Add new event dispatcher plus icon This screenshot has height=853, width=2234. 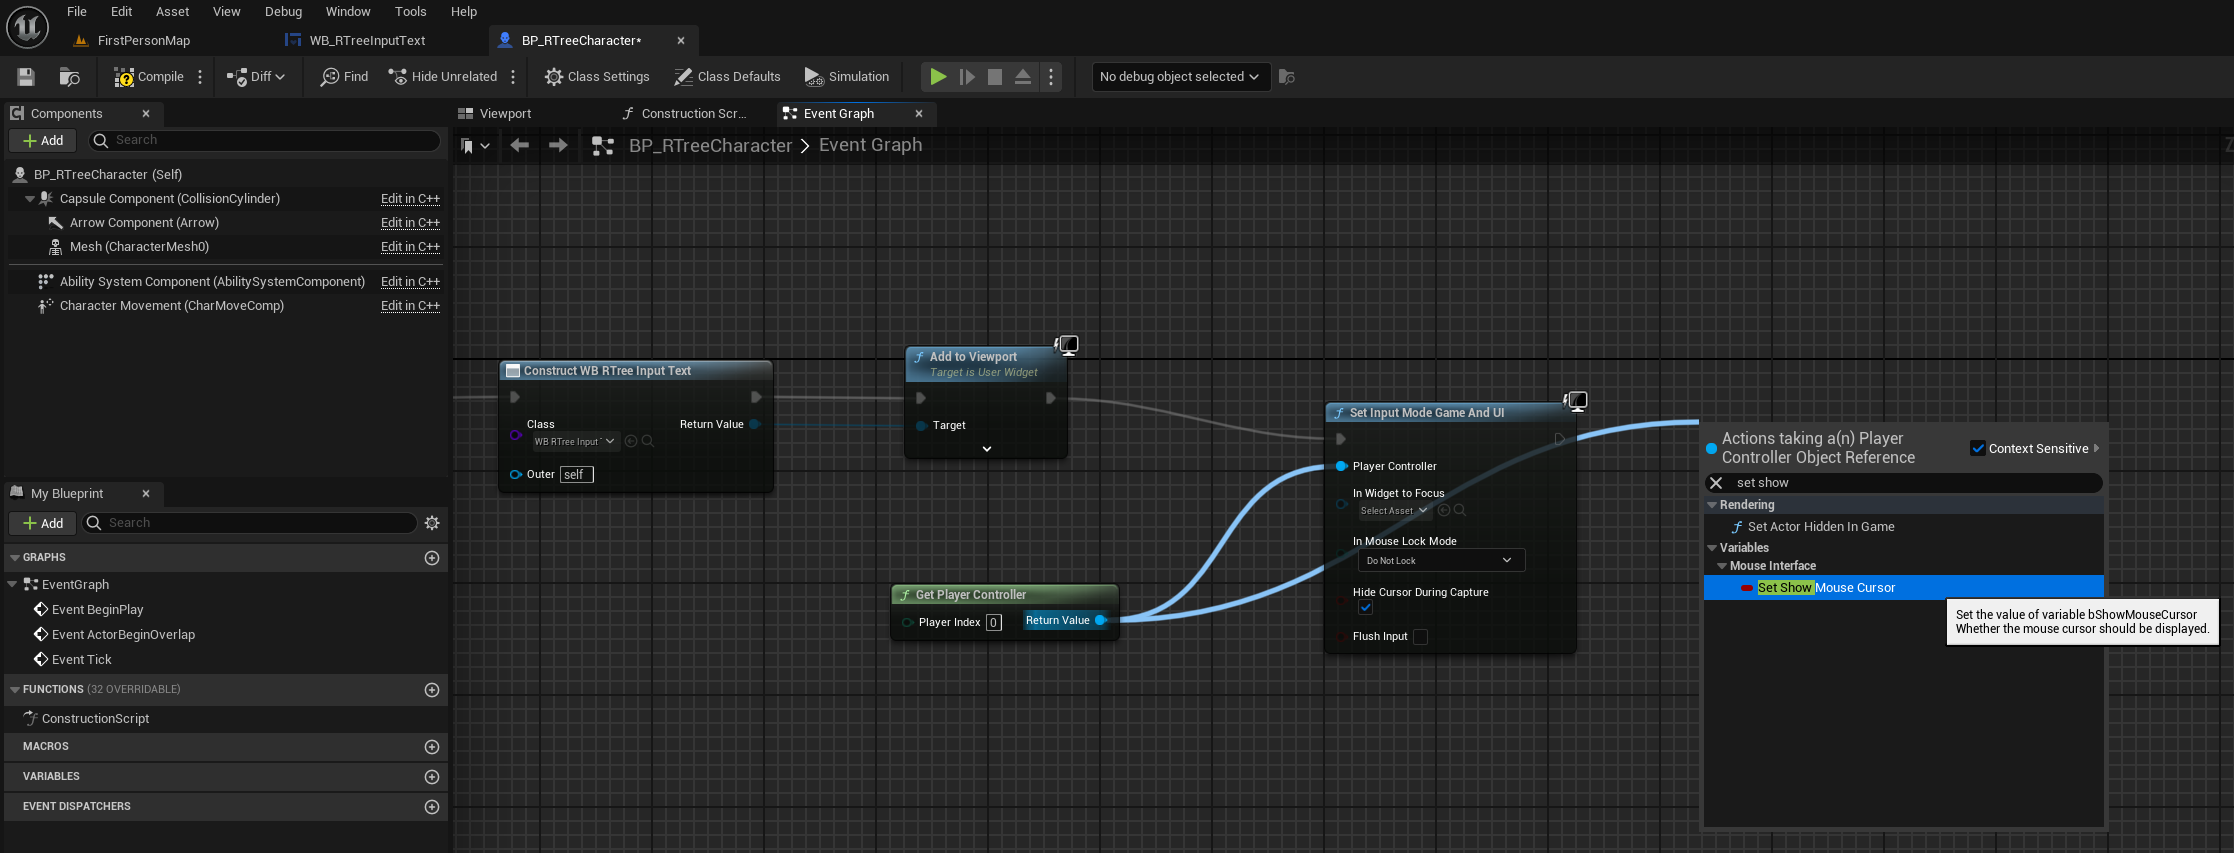point(432,807)
